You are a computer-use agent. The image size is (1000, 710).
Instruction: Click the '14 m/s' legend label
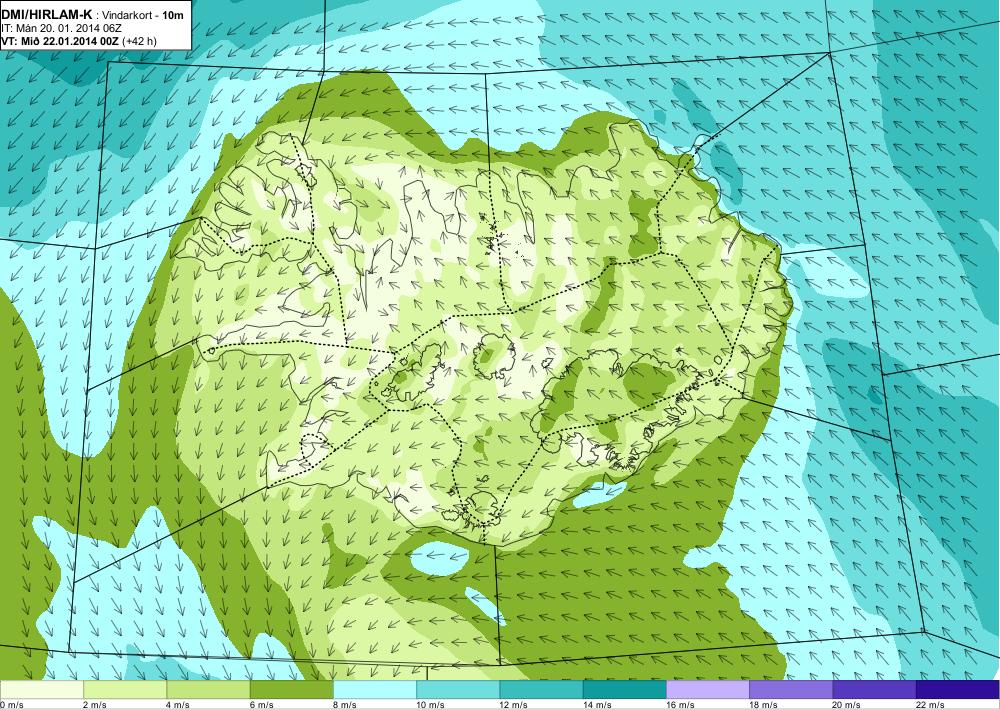(x=597, y=704)
